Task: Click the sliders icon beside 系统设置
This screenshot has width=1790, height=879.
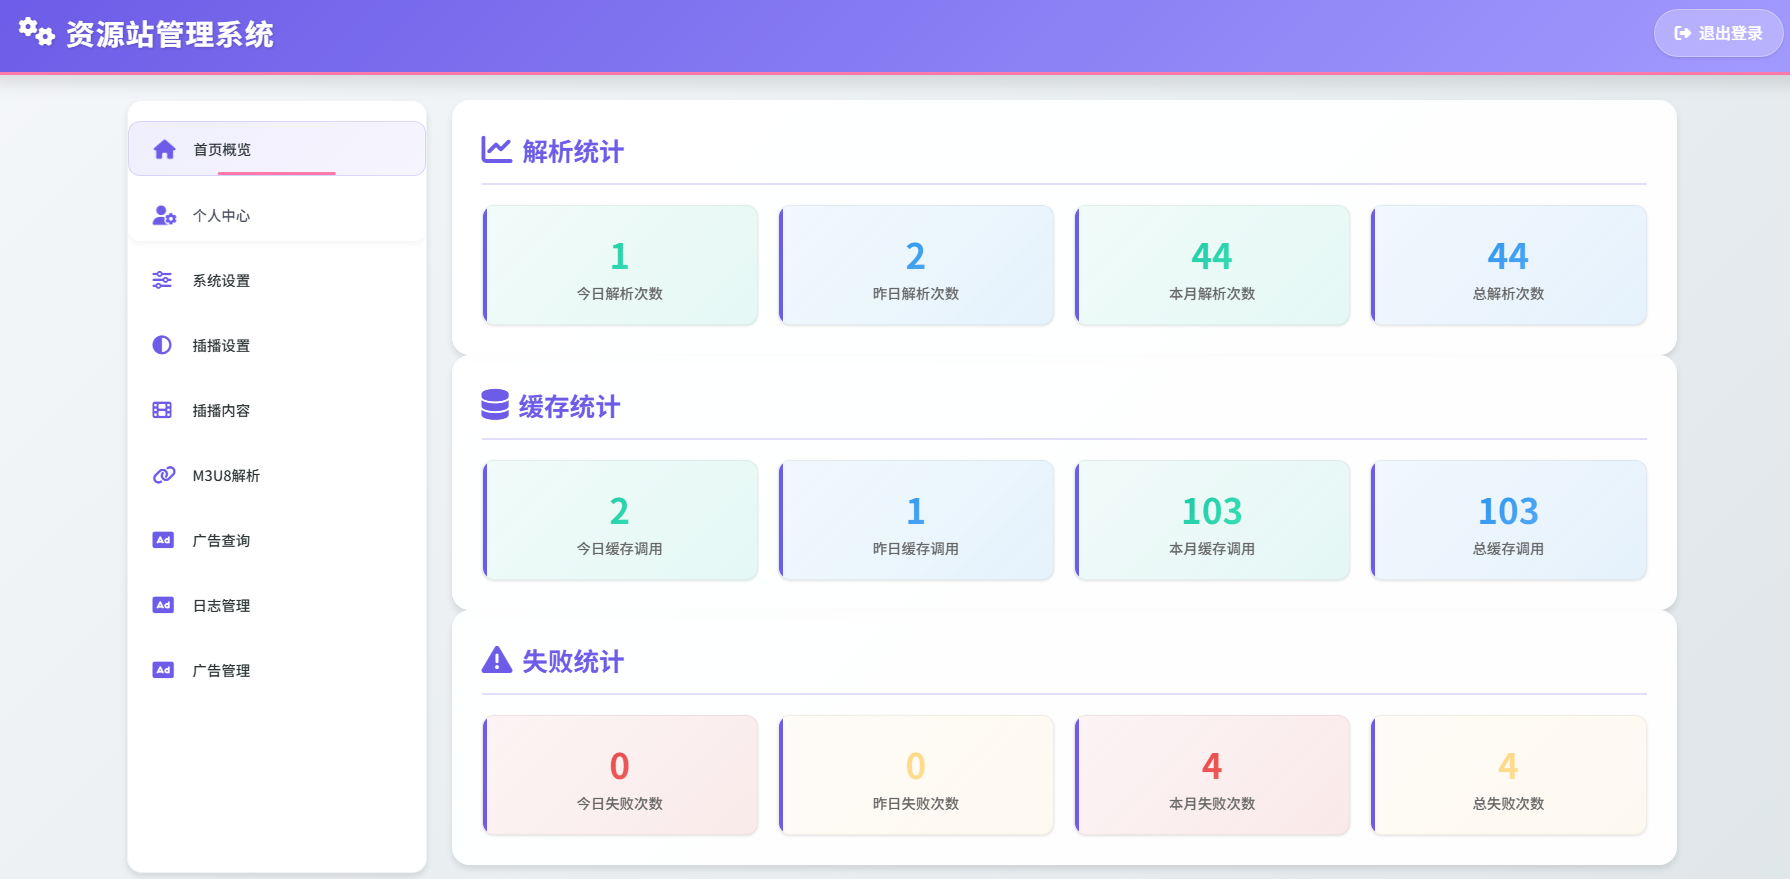Action: (x=162, y=280)
